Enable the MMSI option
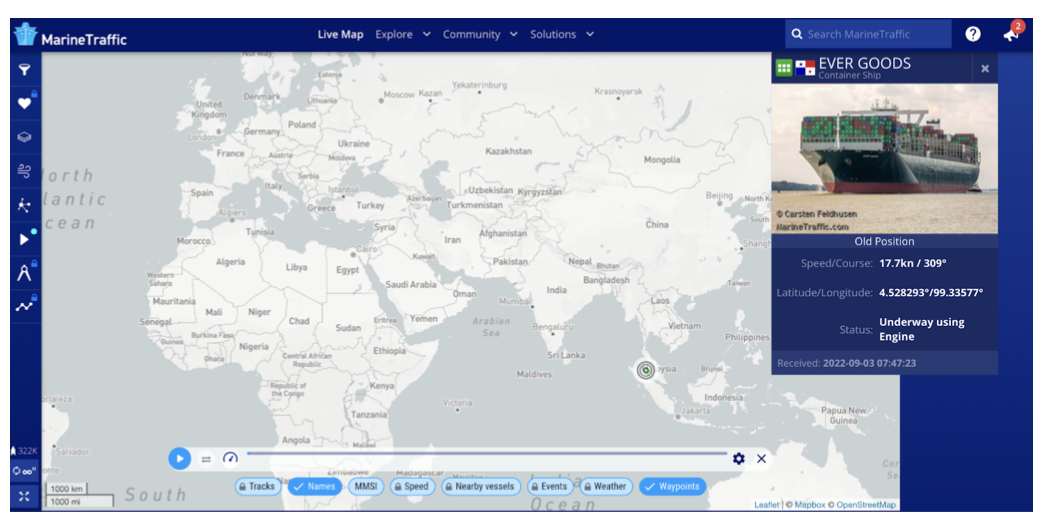The width and height of the screenshot is (1038, 518). 365,486
